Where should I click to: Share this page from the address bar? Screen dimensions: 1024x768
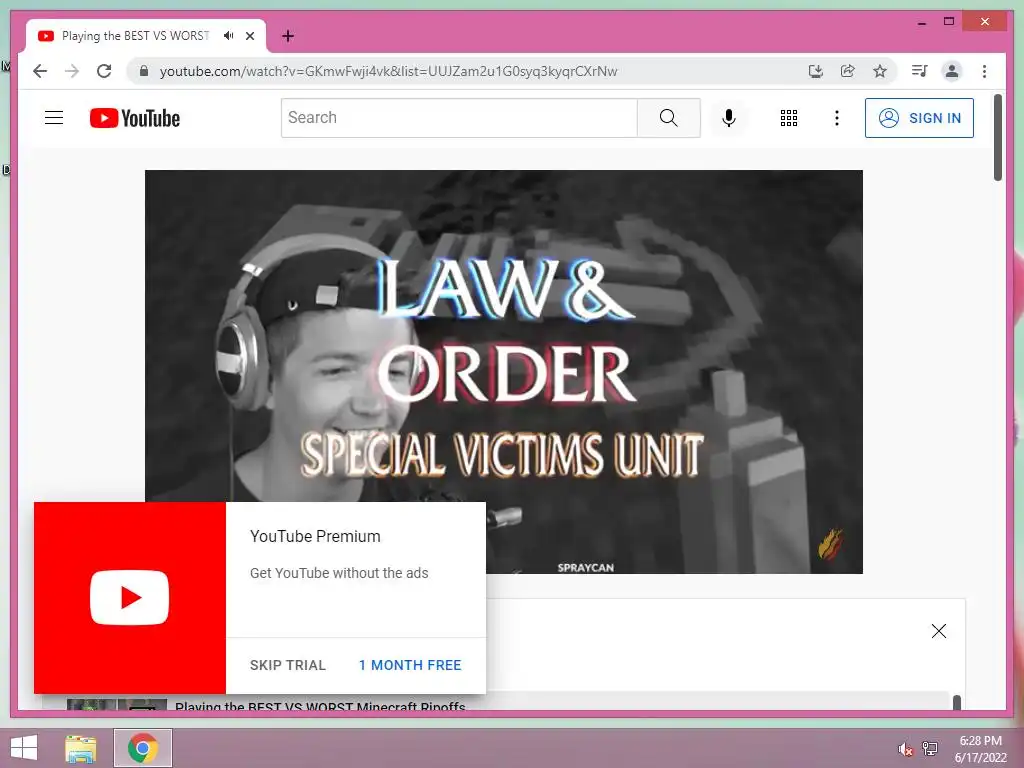click(x=848, y=71)
